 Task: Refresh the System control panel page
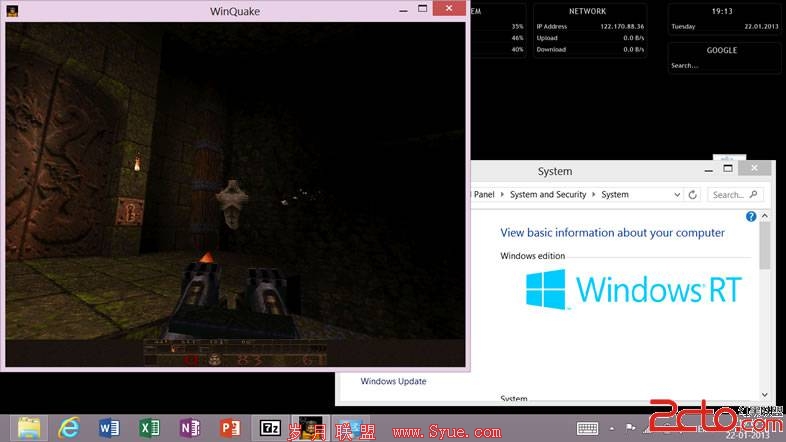pyautogui.click(x=693, y=194)
